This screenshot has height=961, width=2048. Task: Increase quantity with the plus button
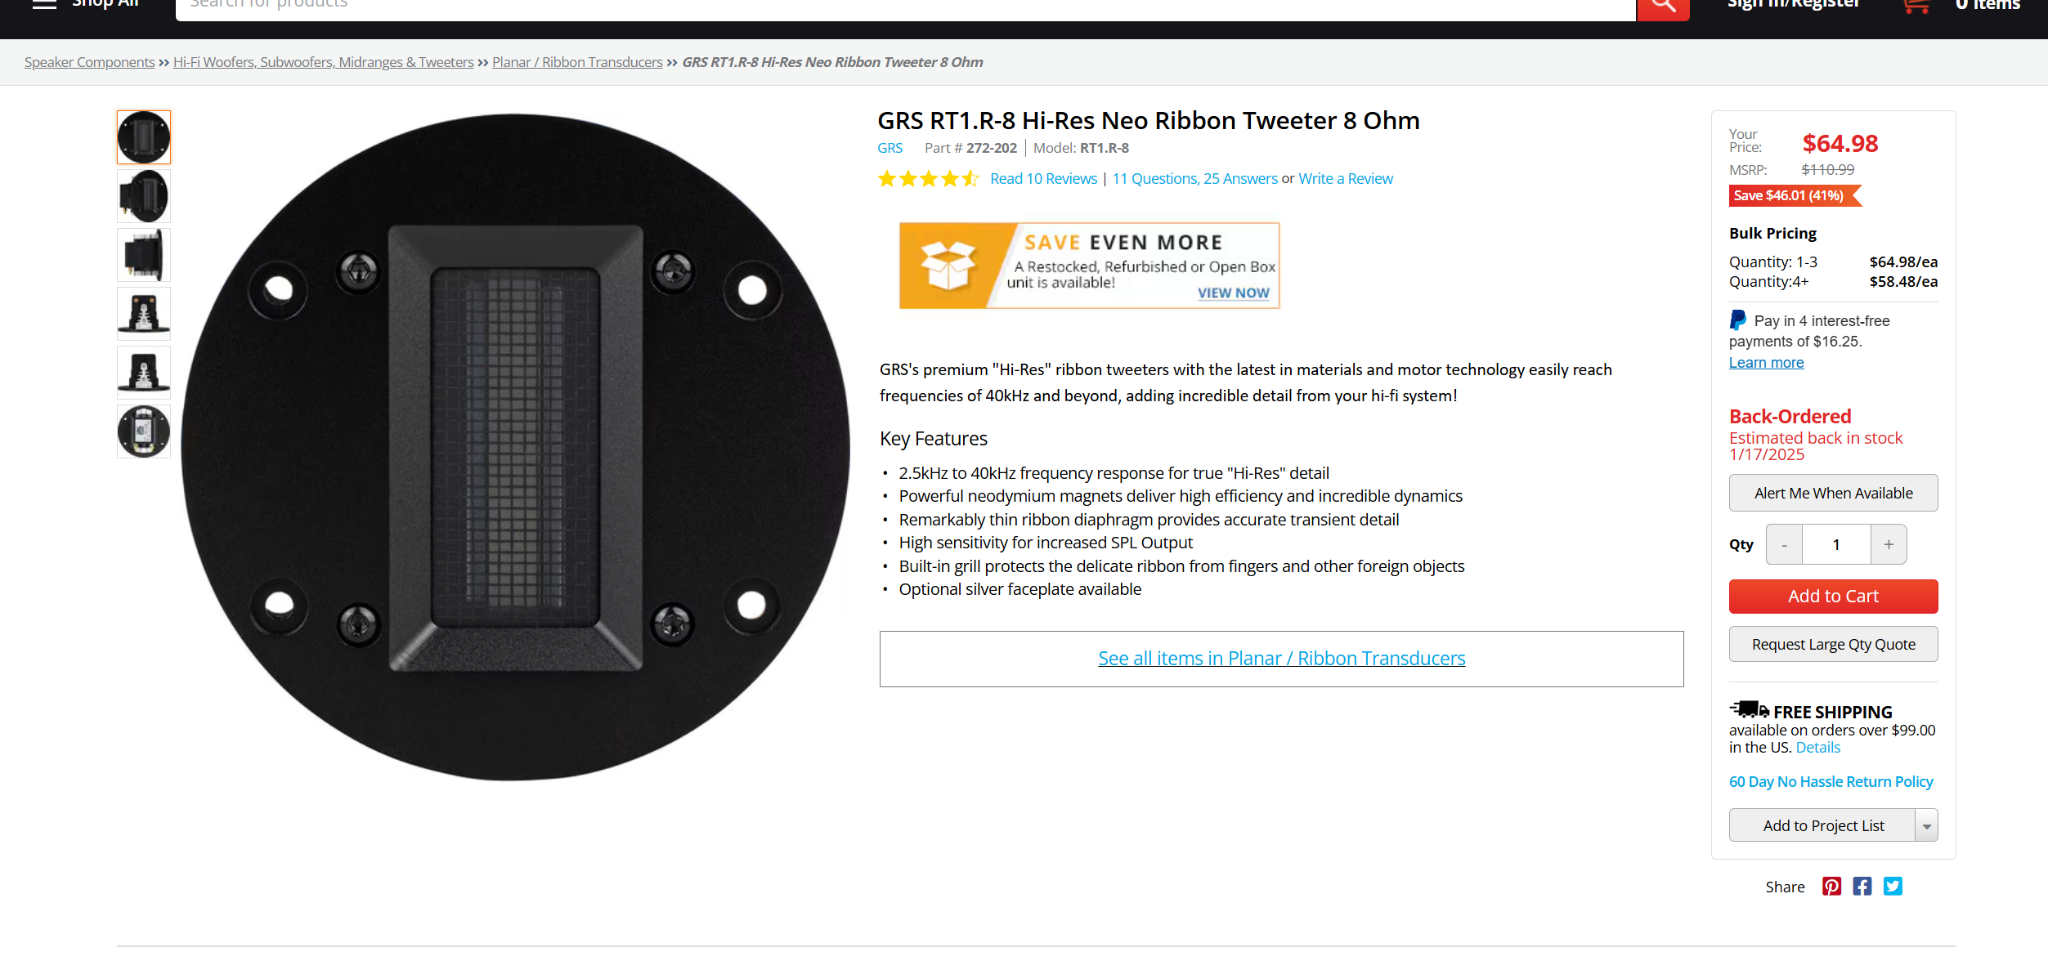click(1888, 544)
